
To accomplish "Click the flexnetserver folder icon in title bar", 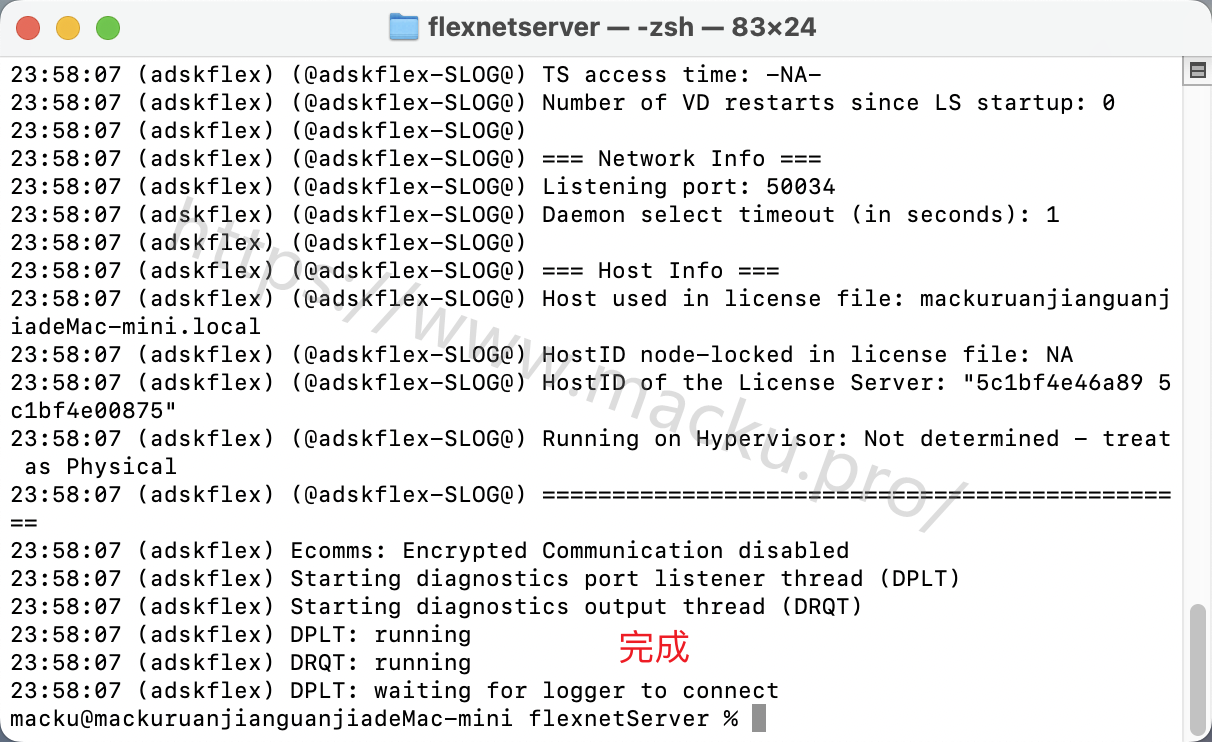I will 404,27.
